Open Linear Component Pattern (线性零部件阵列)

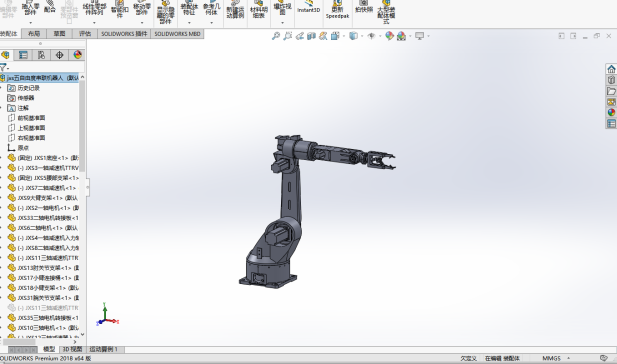coord(94,8)
